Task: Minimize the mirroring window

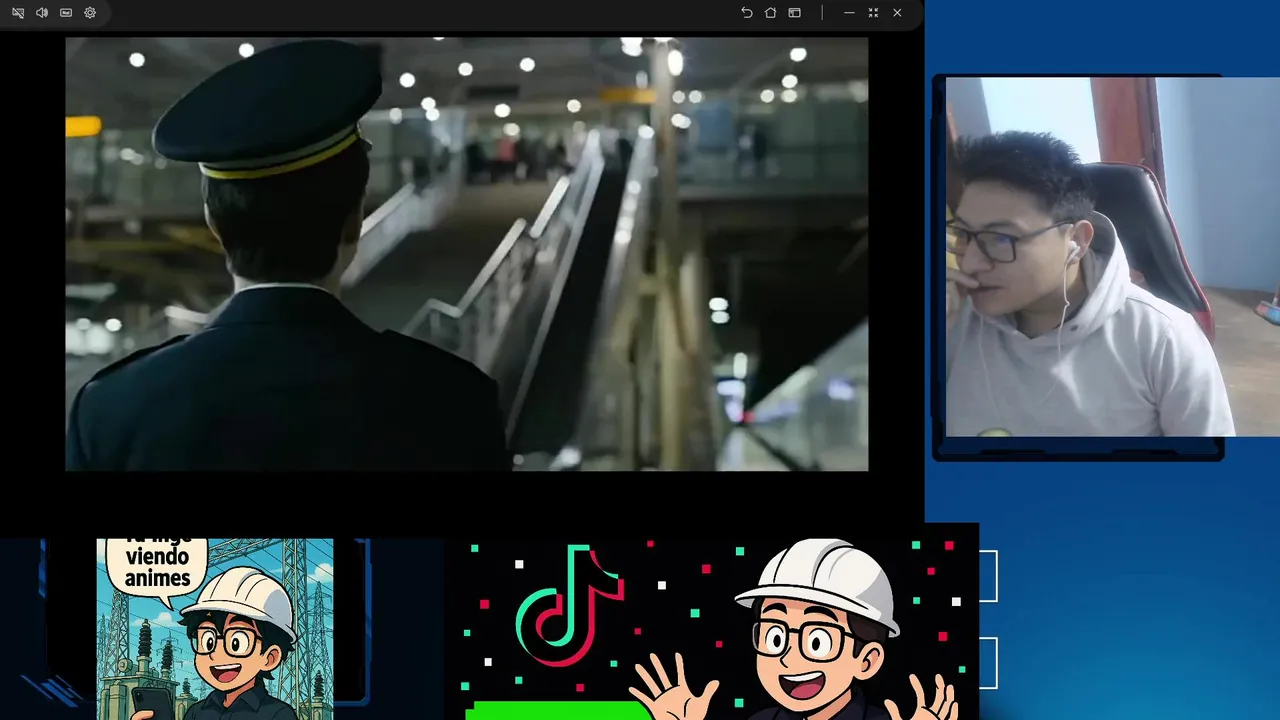Action: click(x=849, y=13)
